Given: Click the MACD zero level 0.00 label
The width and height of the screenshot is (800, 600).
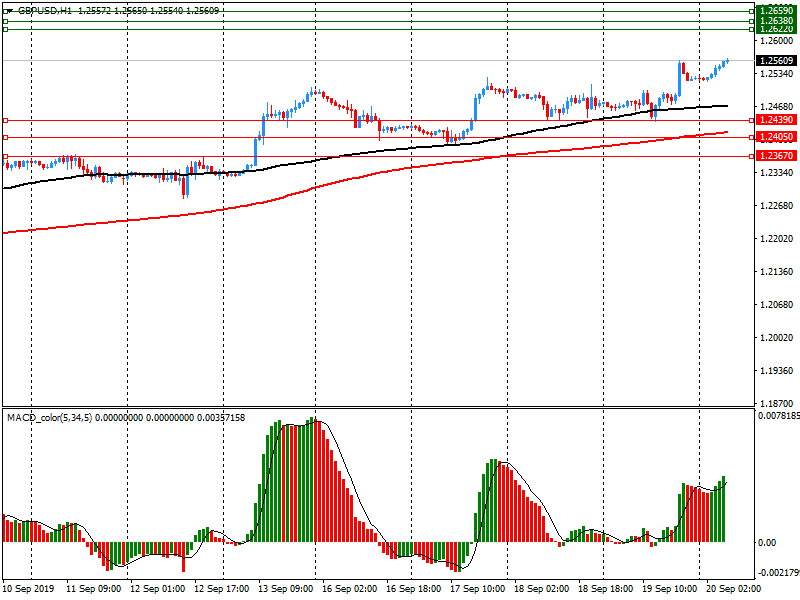Looking at the screenshot, I should (767, 542).
